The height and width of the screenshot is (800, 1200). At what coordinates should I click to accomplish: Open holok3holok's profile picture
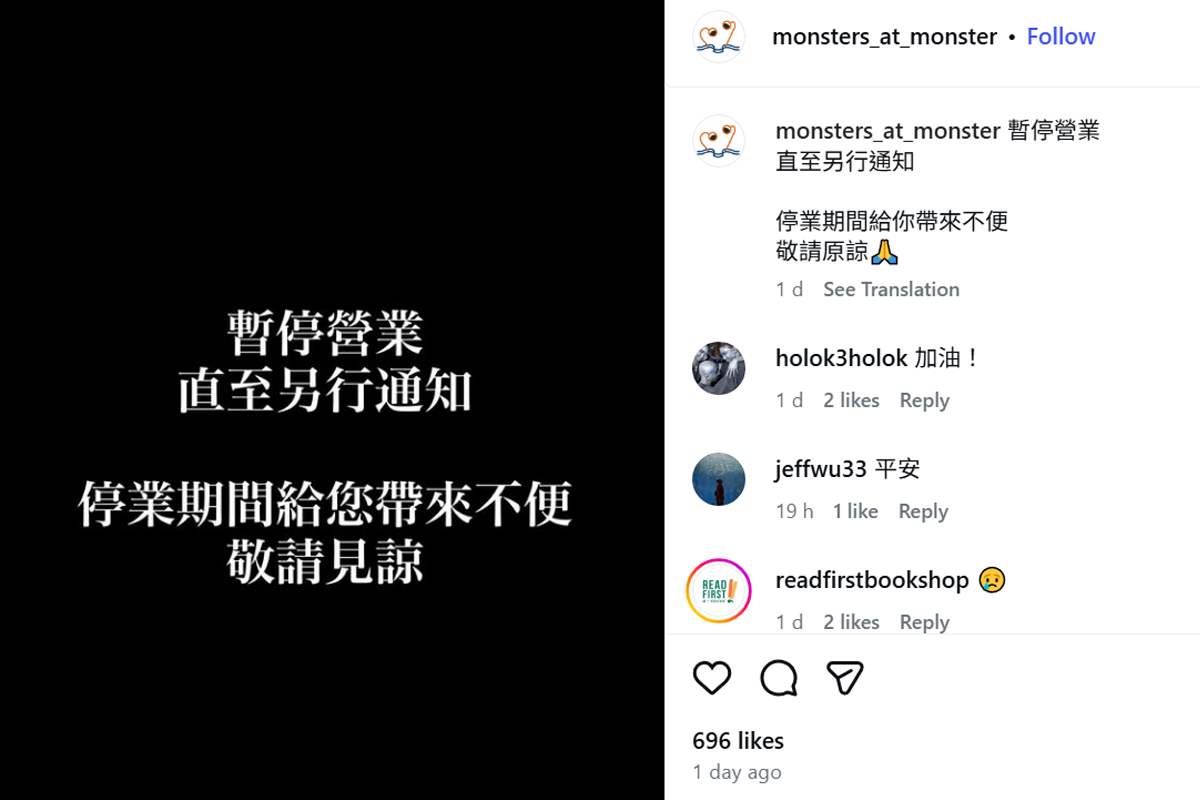tap(719, 368)
